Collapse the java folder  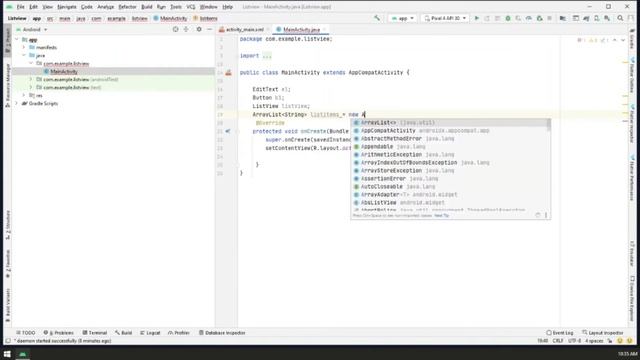(x=24, y=56)
